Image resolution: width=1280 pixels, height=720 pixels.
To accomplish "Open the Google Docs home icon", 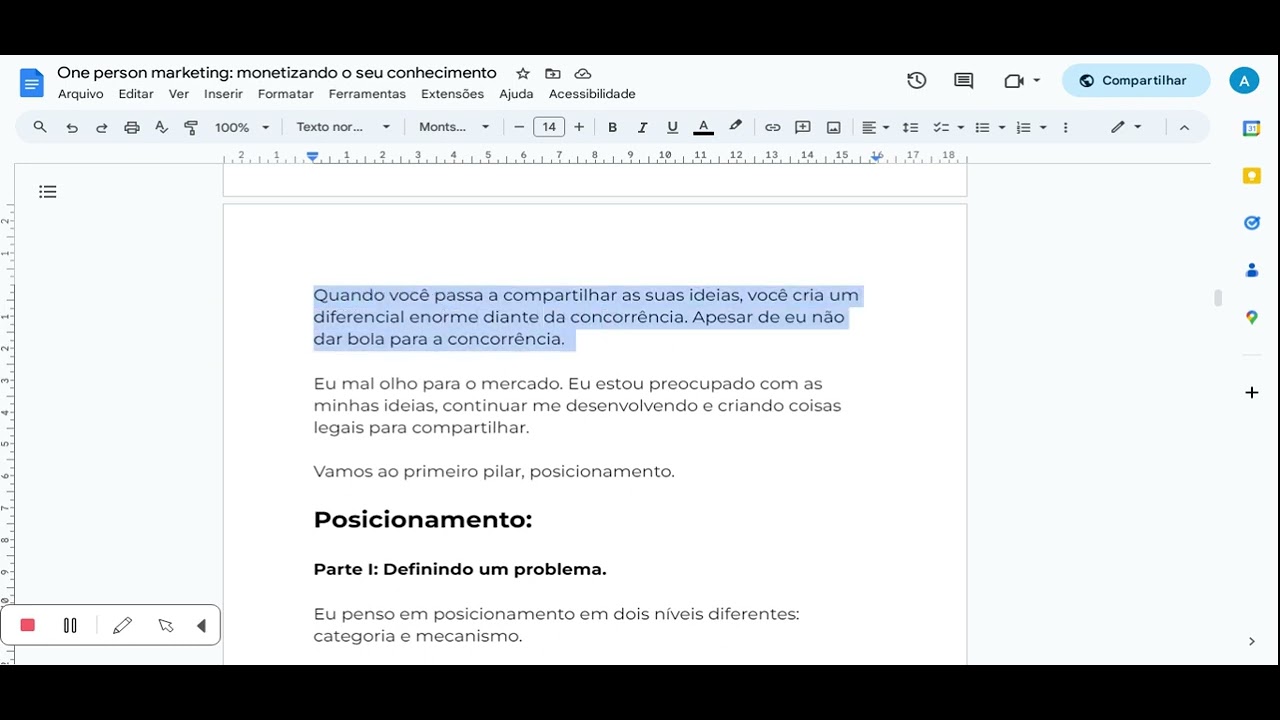I will point(32,82).
